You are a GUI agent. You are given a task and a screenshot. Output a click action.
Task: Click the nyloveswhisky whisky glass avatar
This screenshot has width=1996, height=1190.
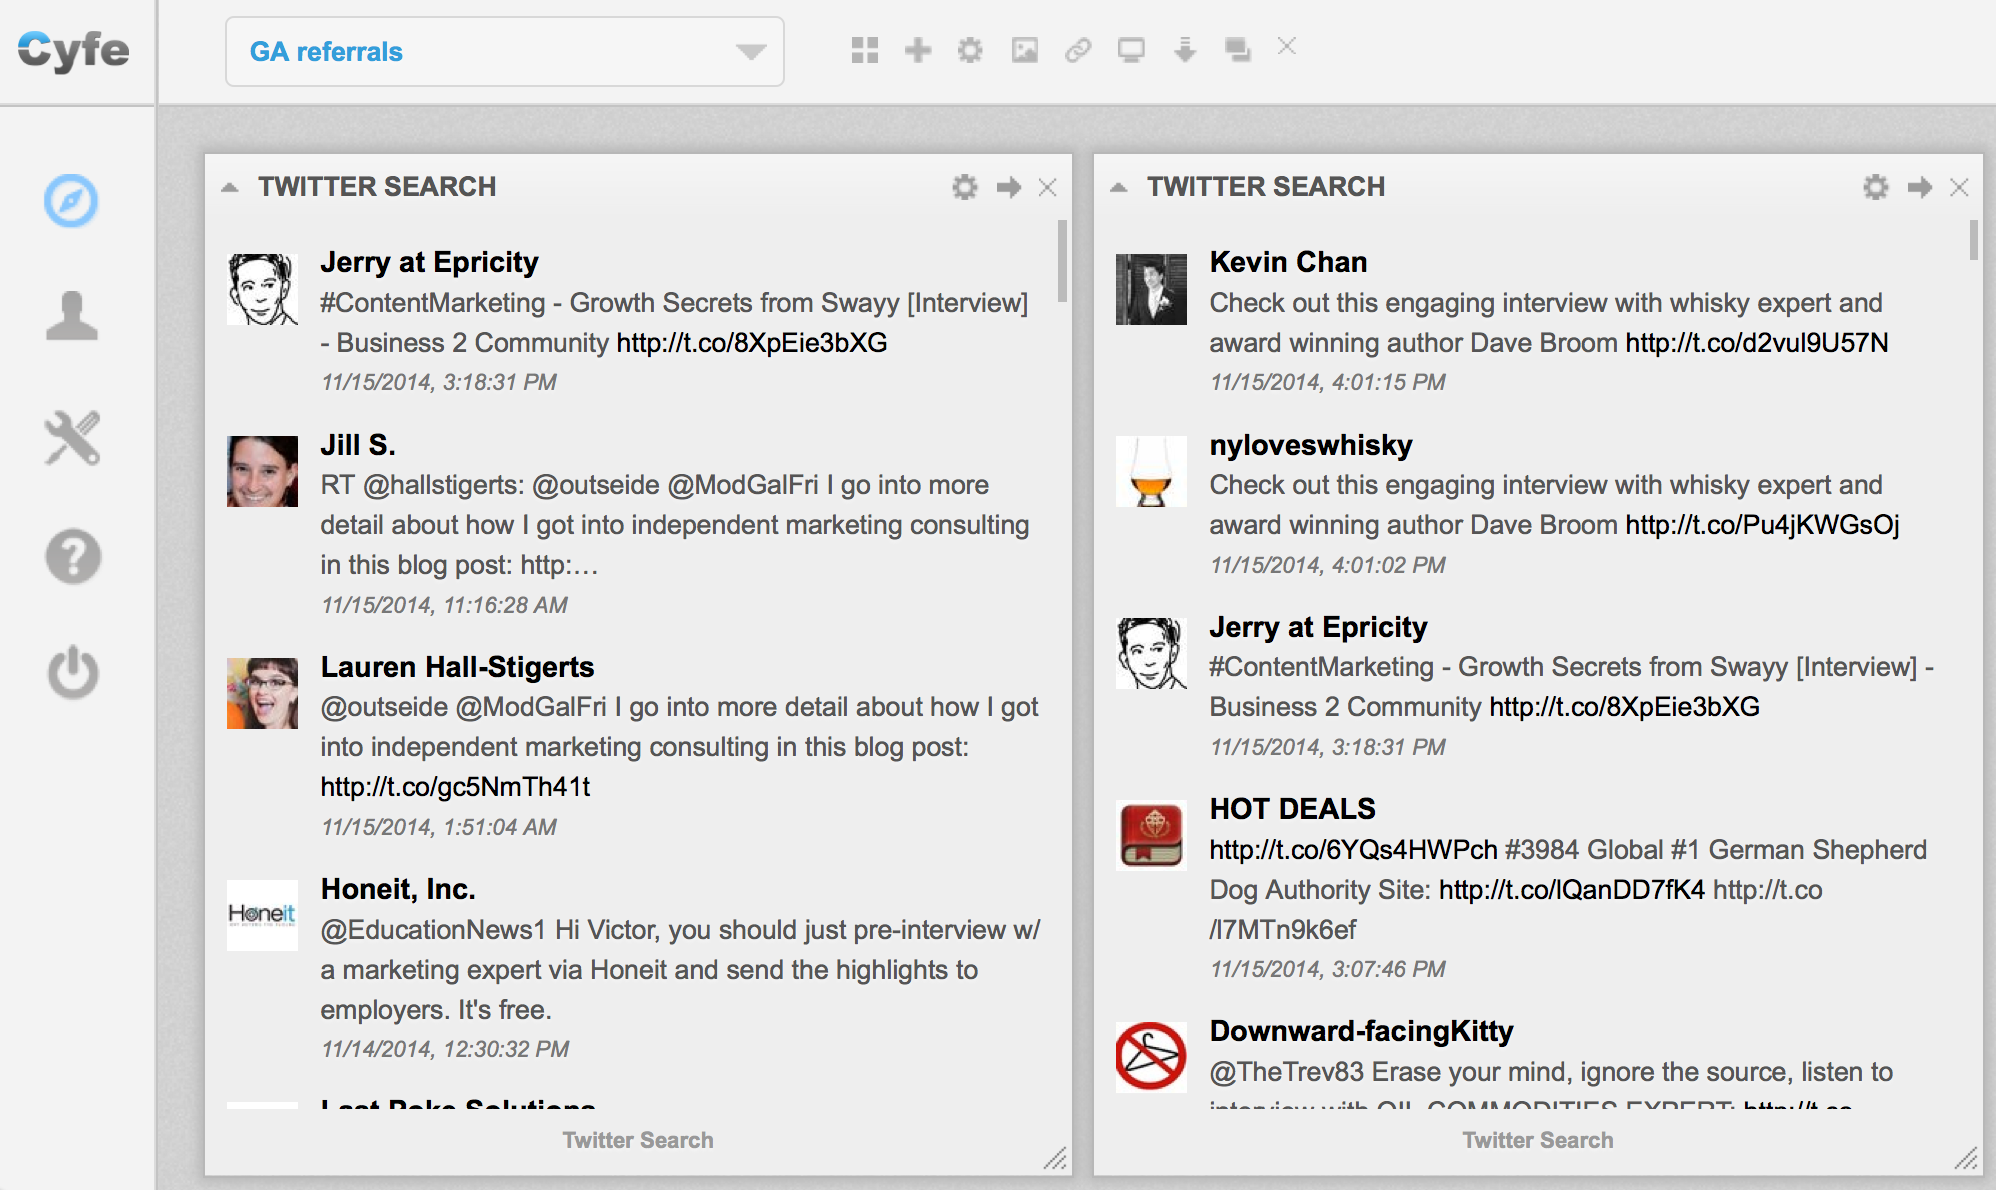[x=1151, y=471]
